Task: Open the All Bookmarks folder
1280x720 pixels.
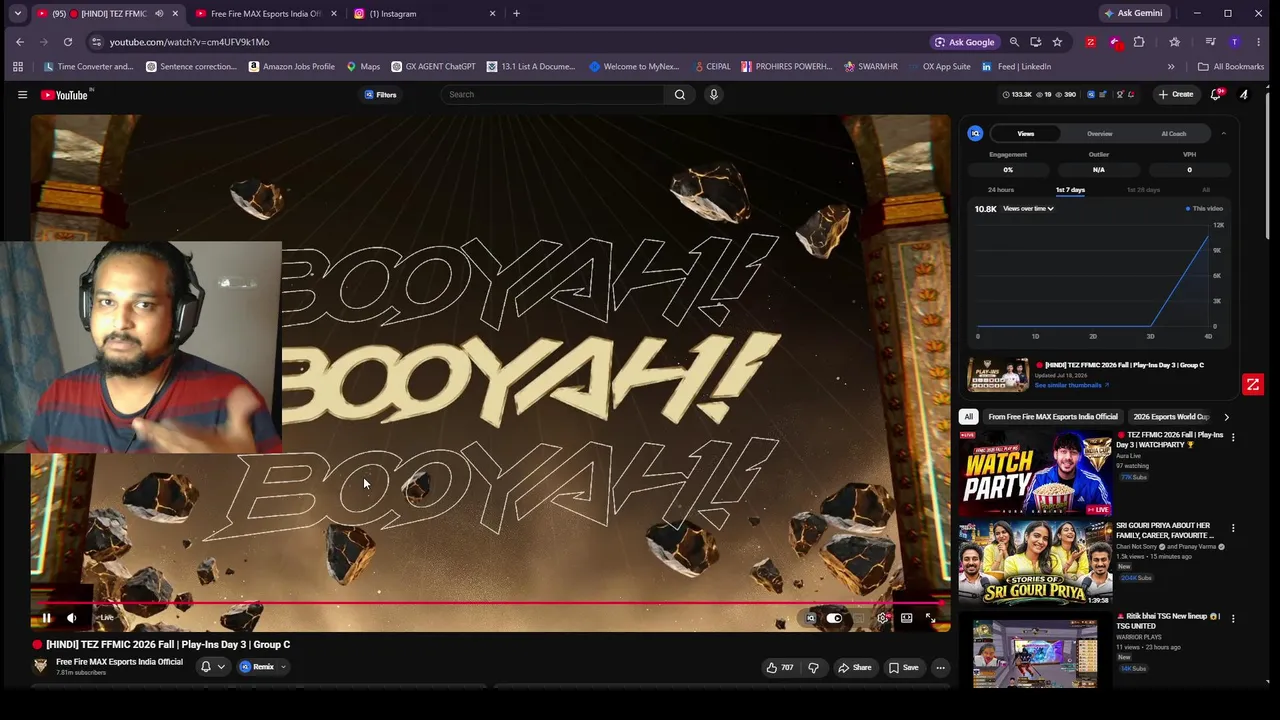Action: (1231, 66)
